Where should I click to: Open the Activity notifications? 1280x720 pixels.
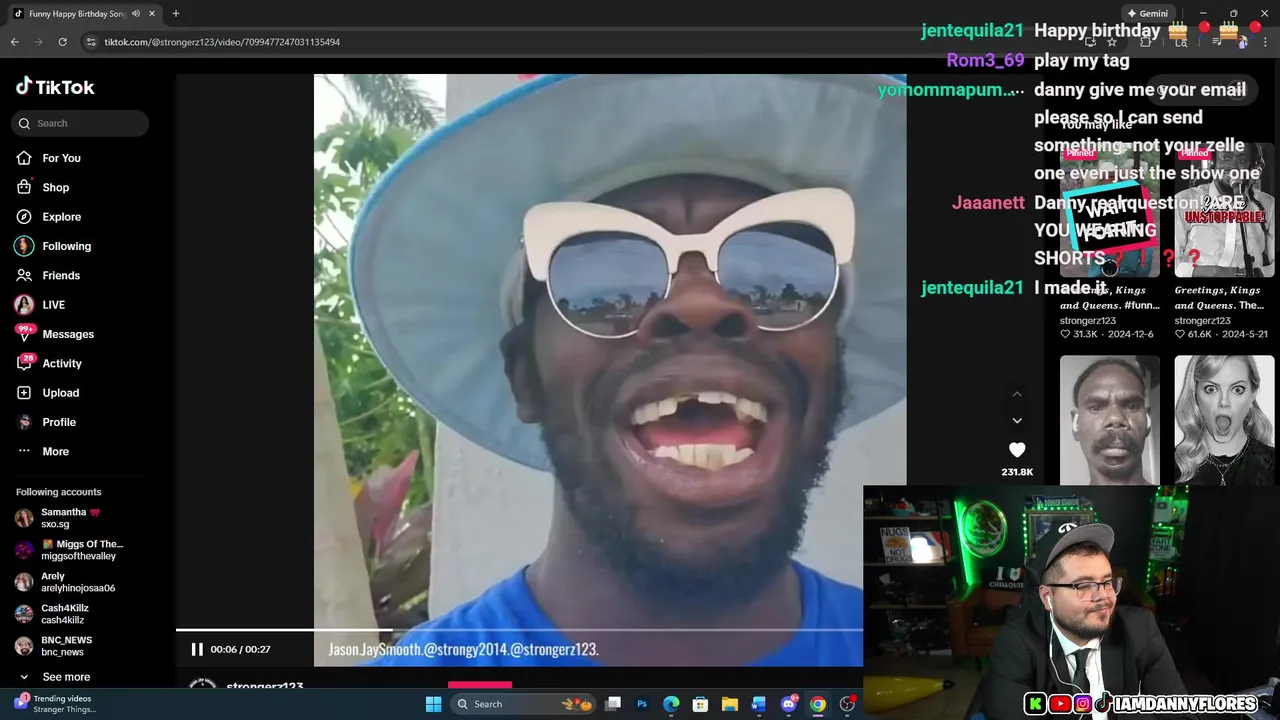[x=62, y=363]
